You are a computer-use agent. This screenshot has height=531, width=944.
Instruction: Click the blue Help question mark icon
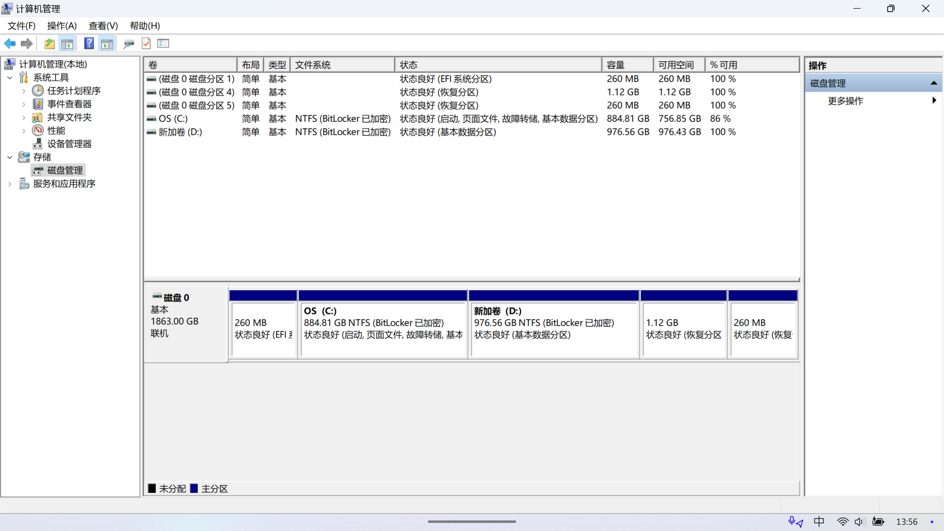pos(89,43)
